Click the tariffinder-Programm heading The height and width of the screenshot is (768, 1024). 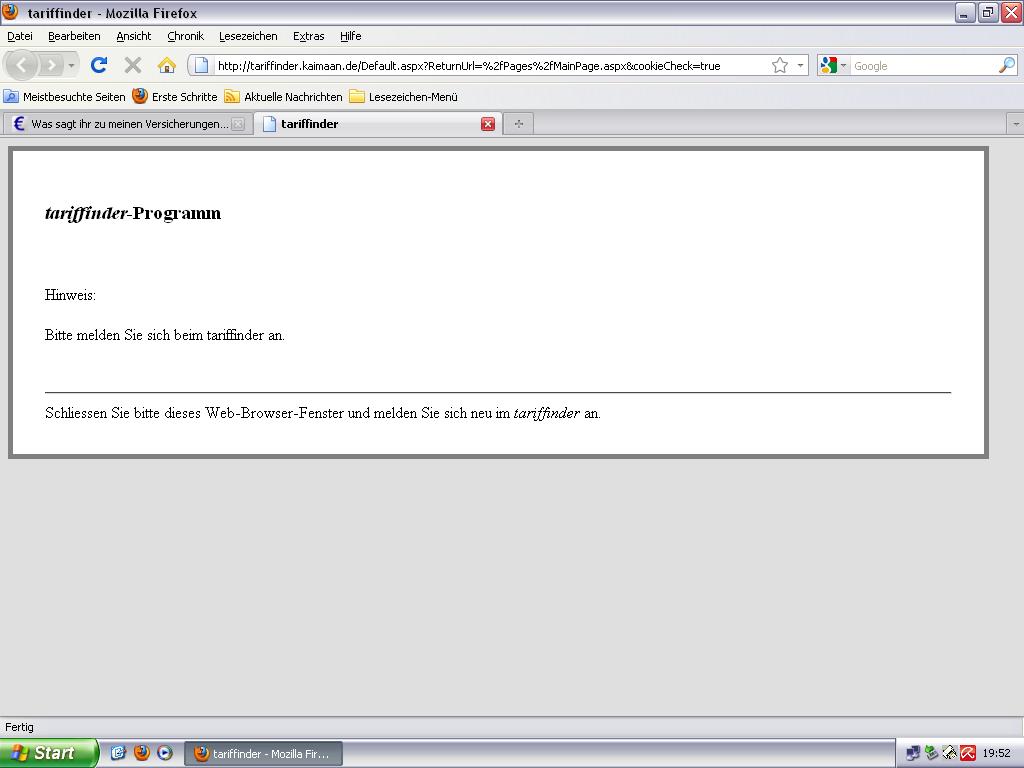tap(133, 213)
